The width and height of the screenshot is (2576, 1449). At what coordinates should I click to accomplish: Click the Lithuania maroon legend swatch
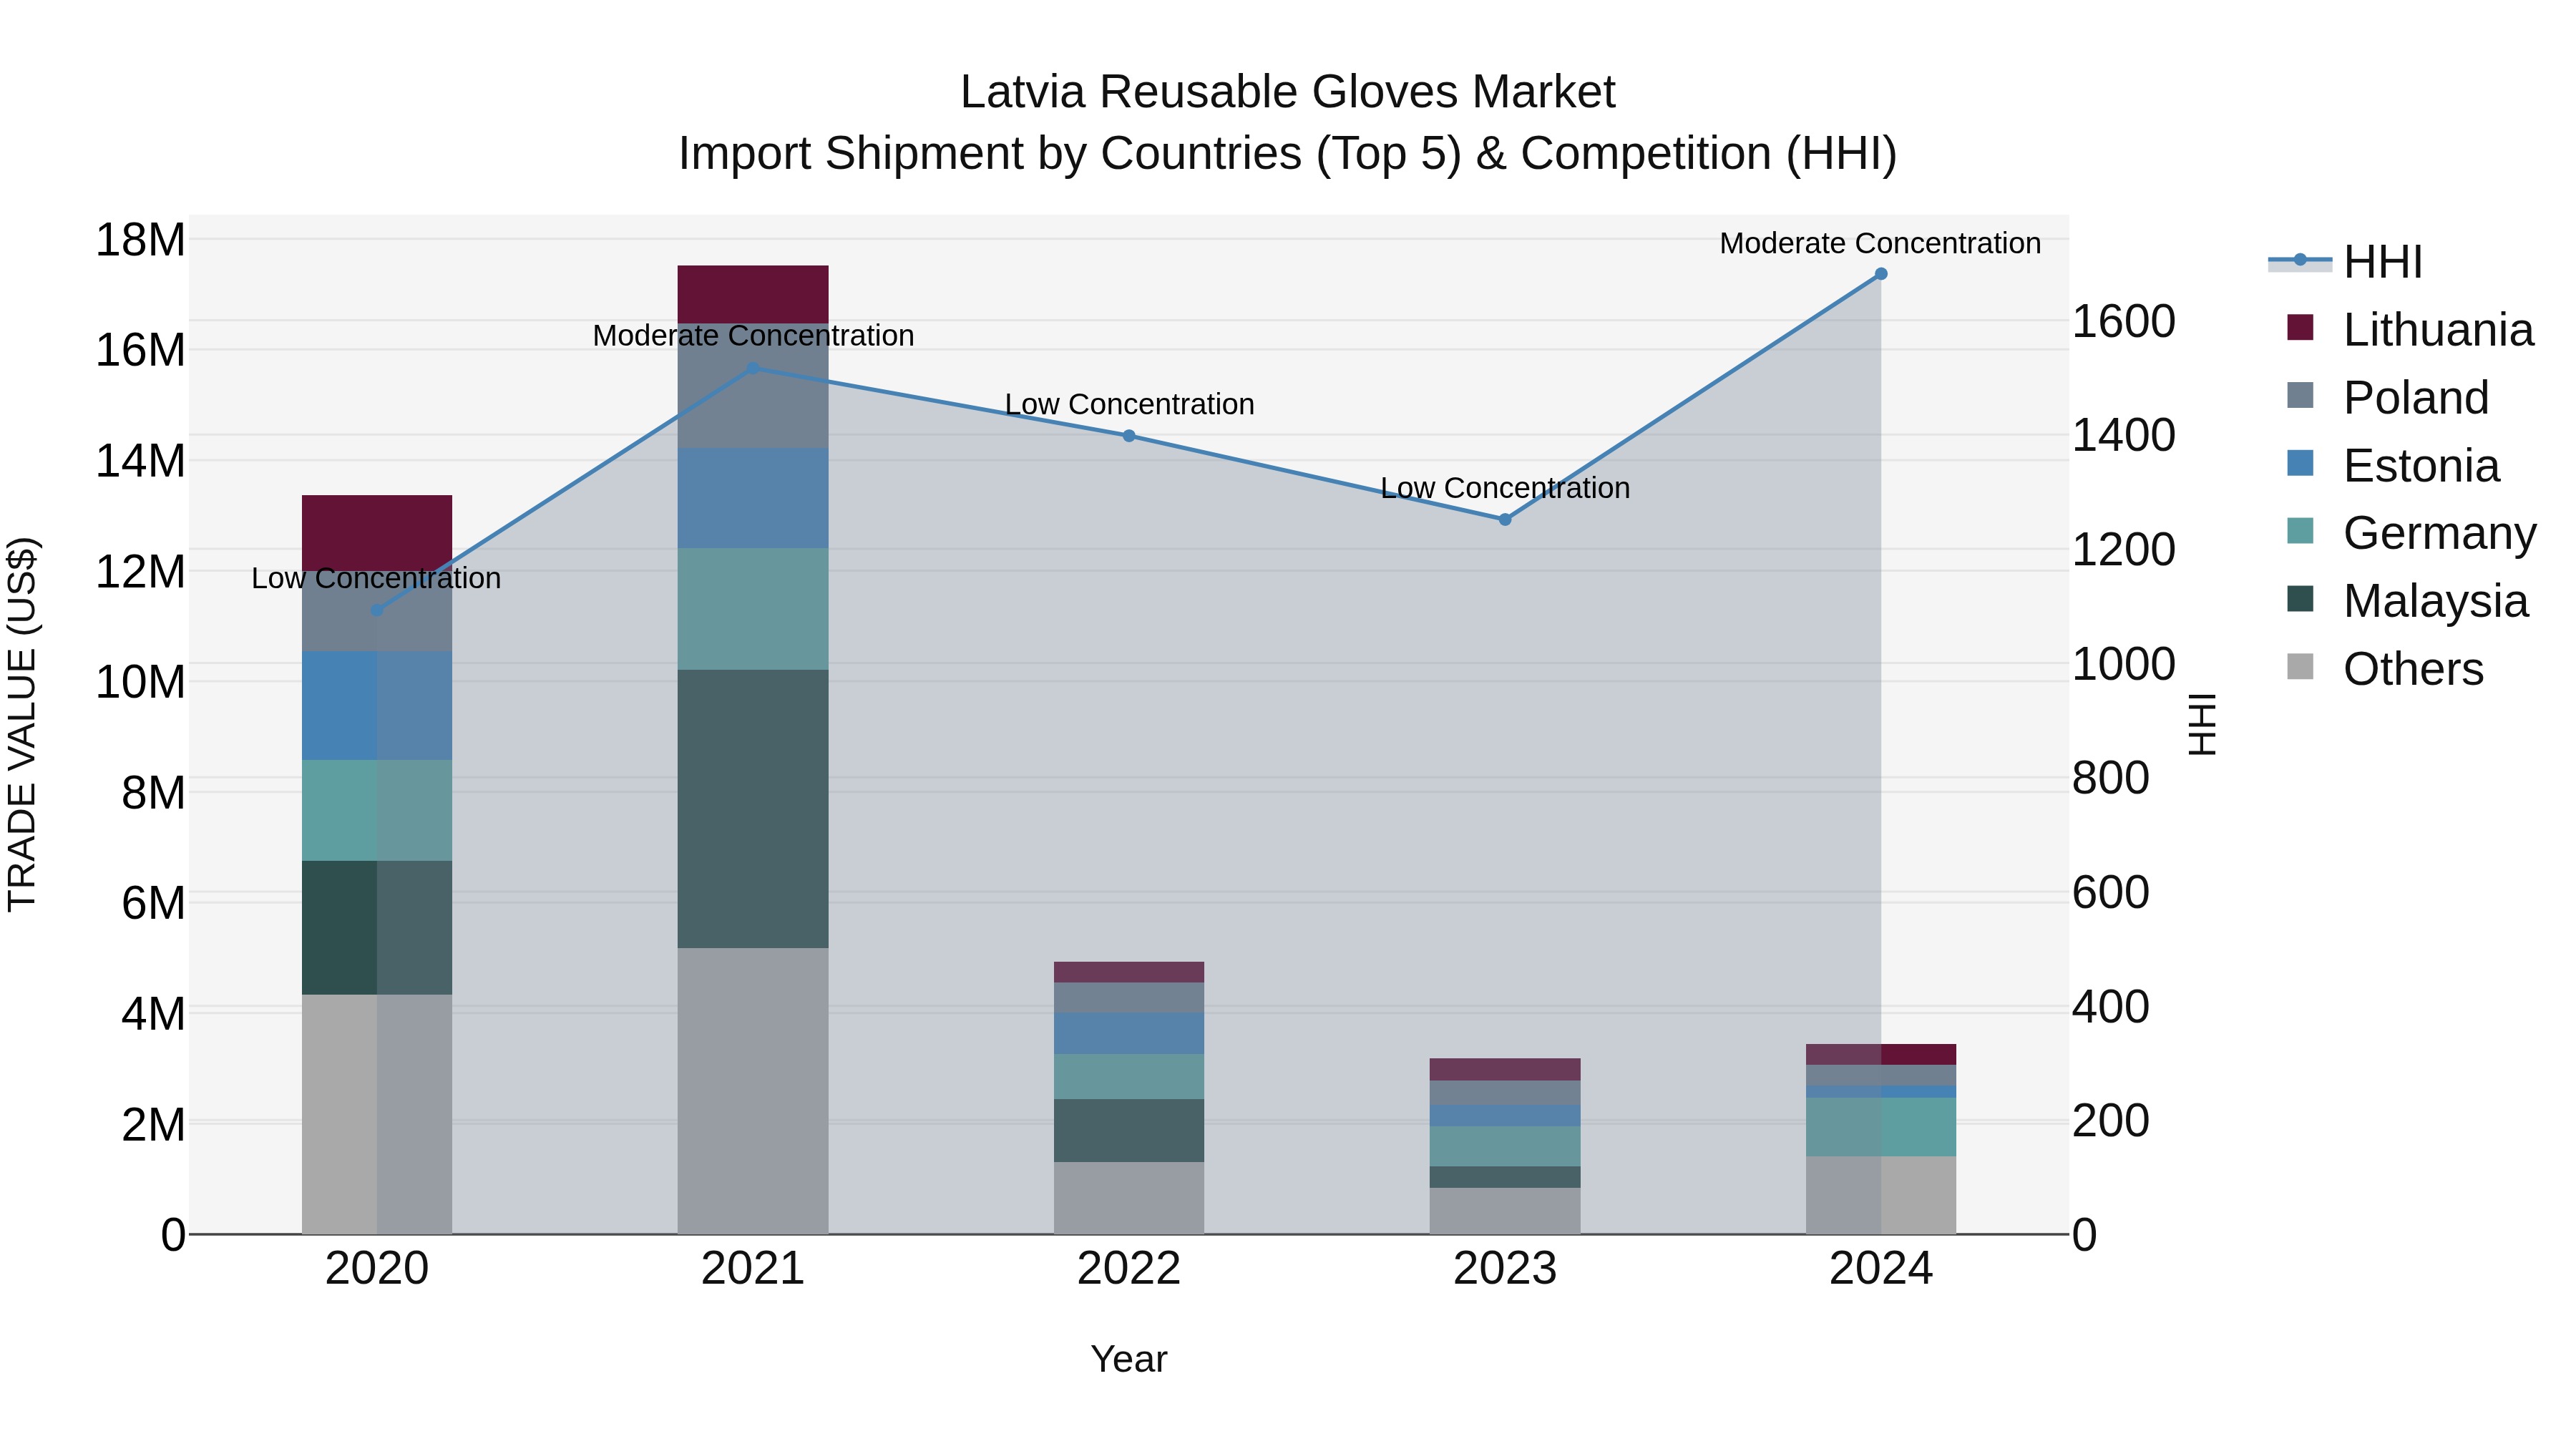[2300, 327]
